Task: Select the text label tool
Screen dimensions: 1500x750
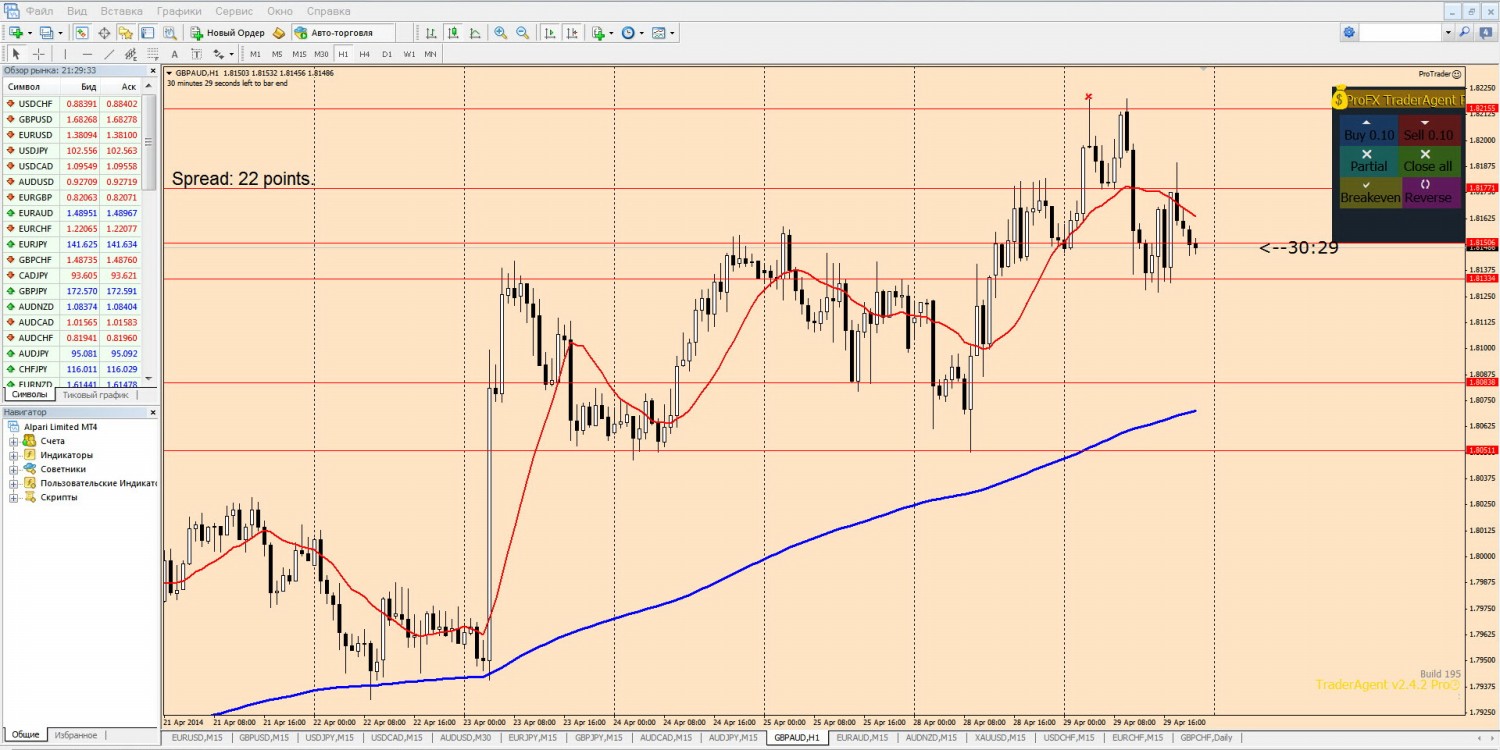Action: click(196, 54)
